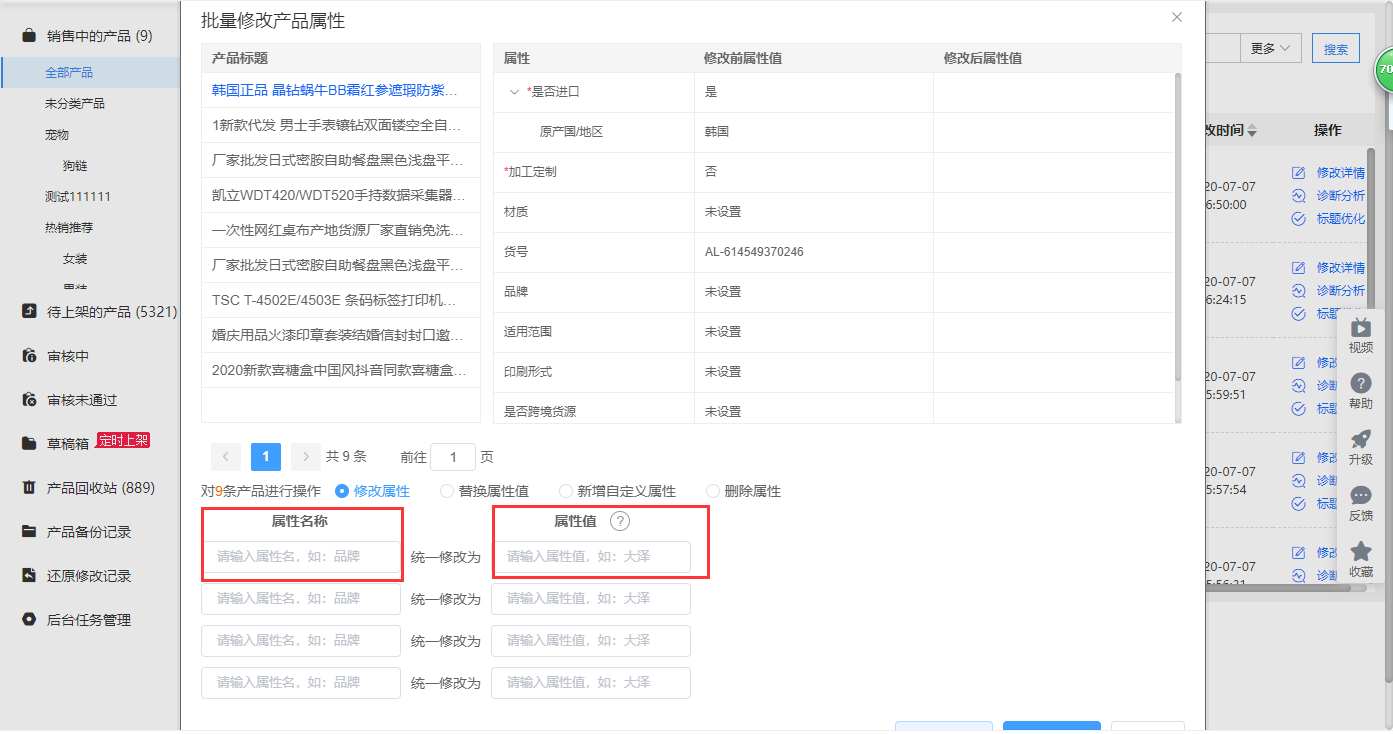Select the 修改属性 radio option
Screen dimensions: 1393x734
tap(372, 491)
